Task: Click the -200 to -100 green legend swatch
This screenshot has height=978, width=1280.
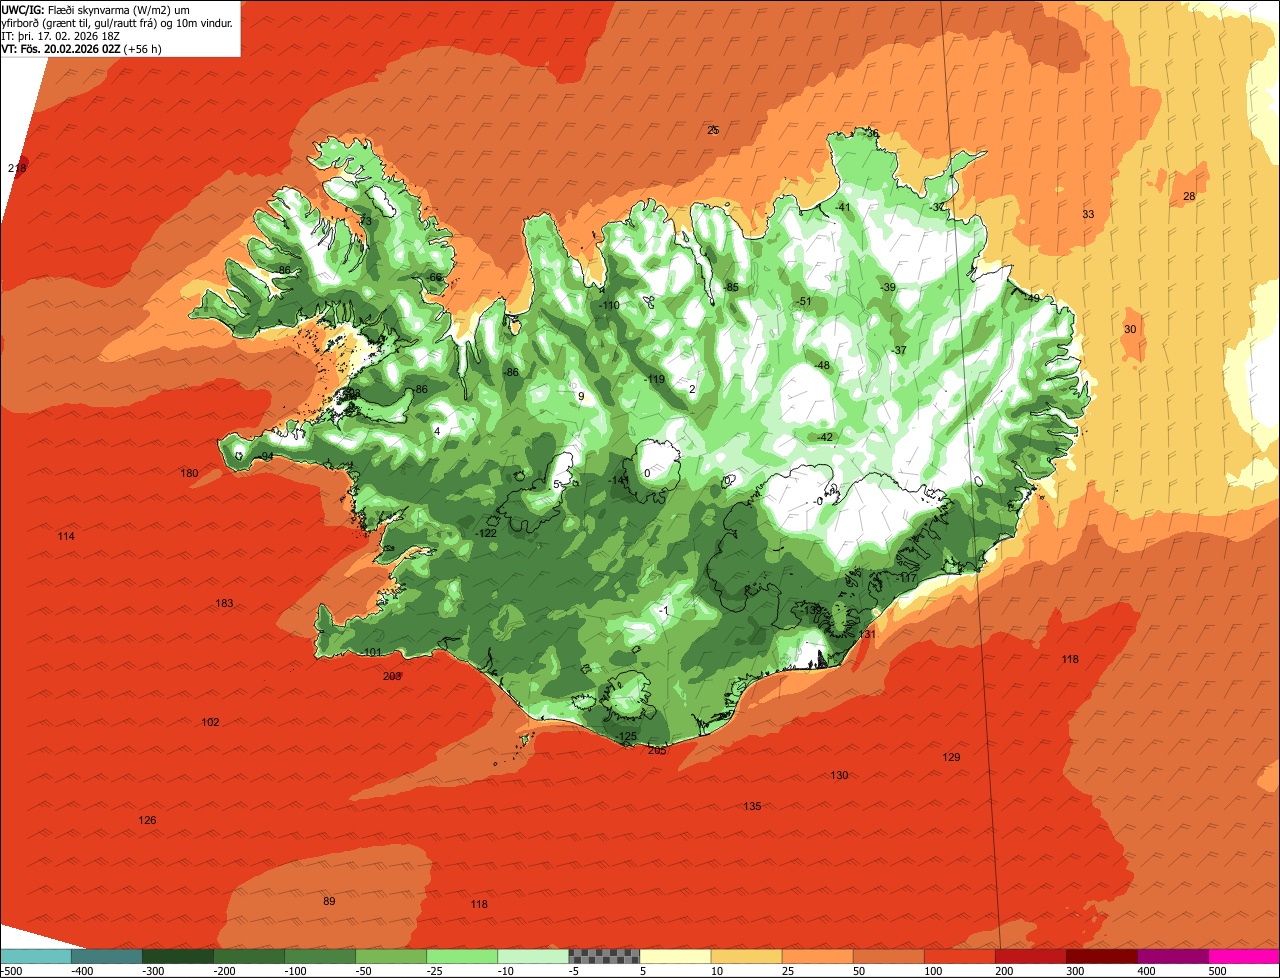Action: click(249, 957)
